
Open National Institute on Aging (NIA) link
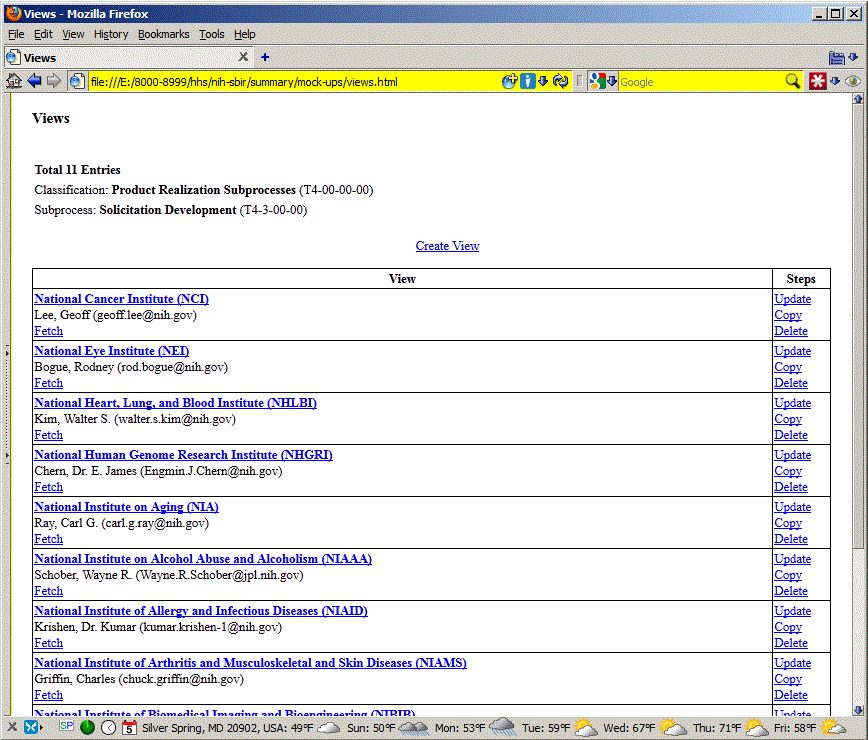click(126, 507)
